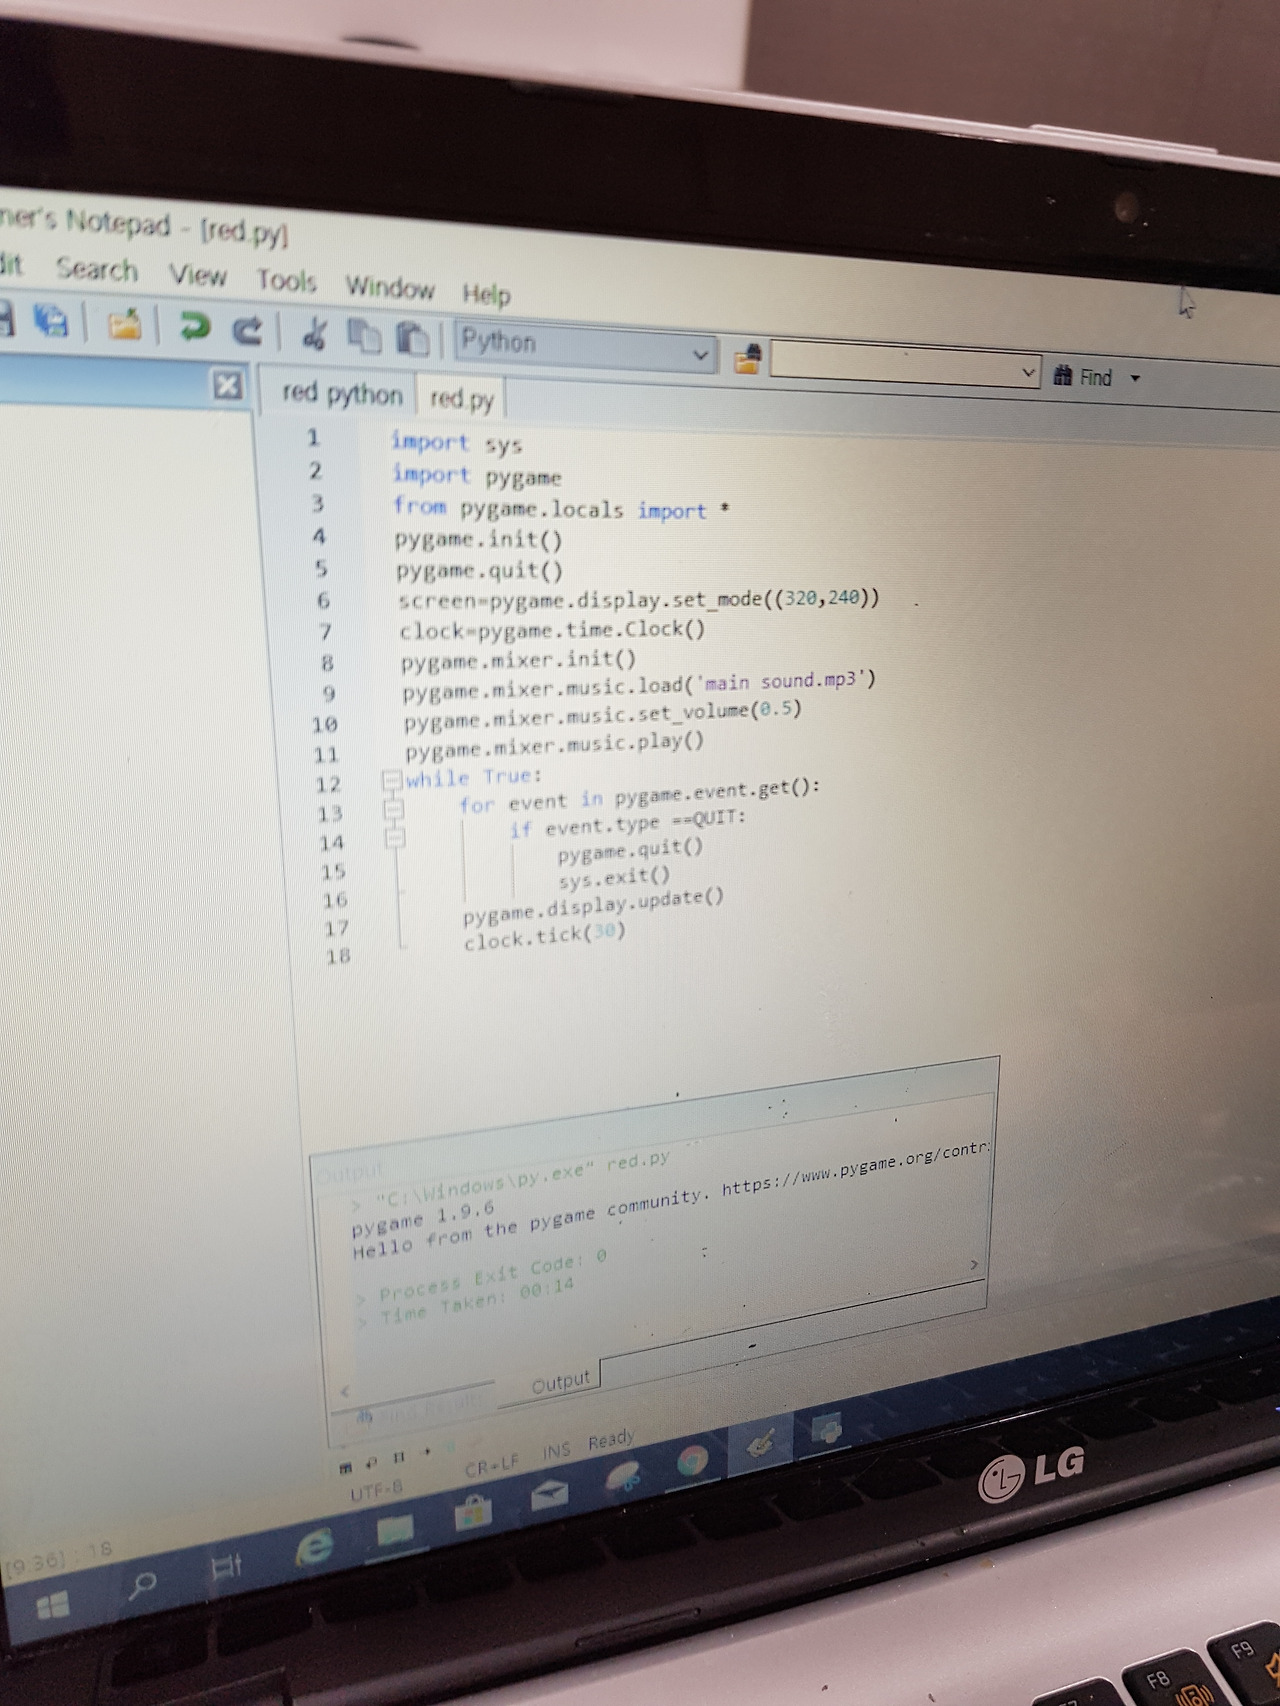Click the 'set_volume(0.5)' code line

tap(603, 715)
